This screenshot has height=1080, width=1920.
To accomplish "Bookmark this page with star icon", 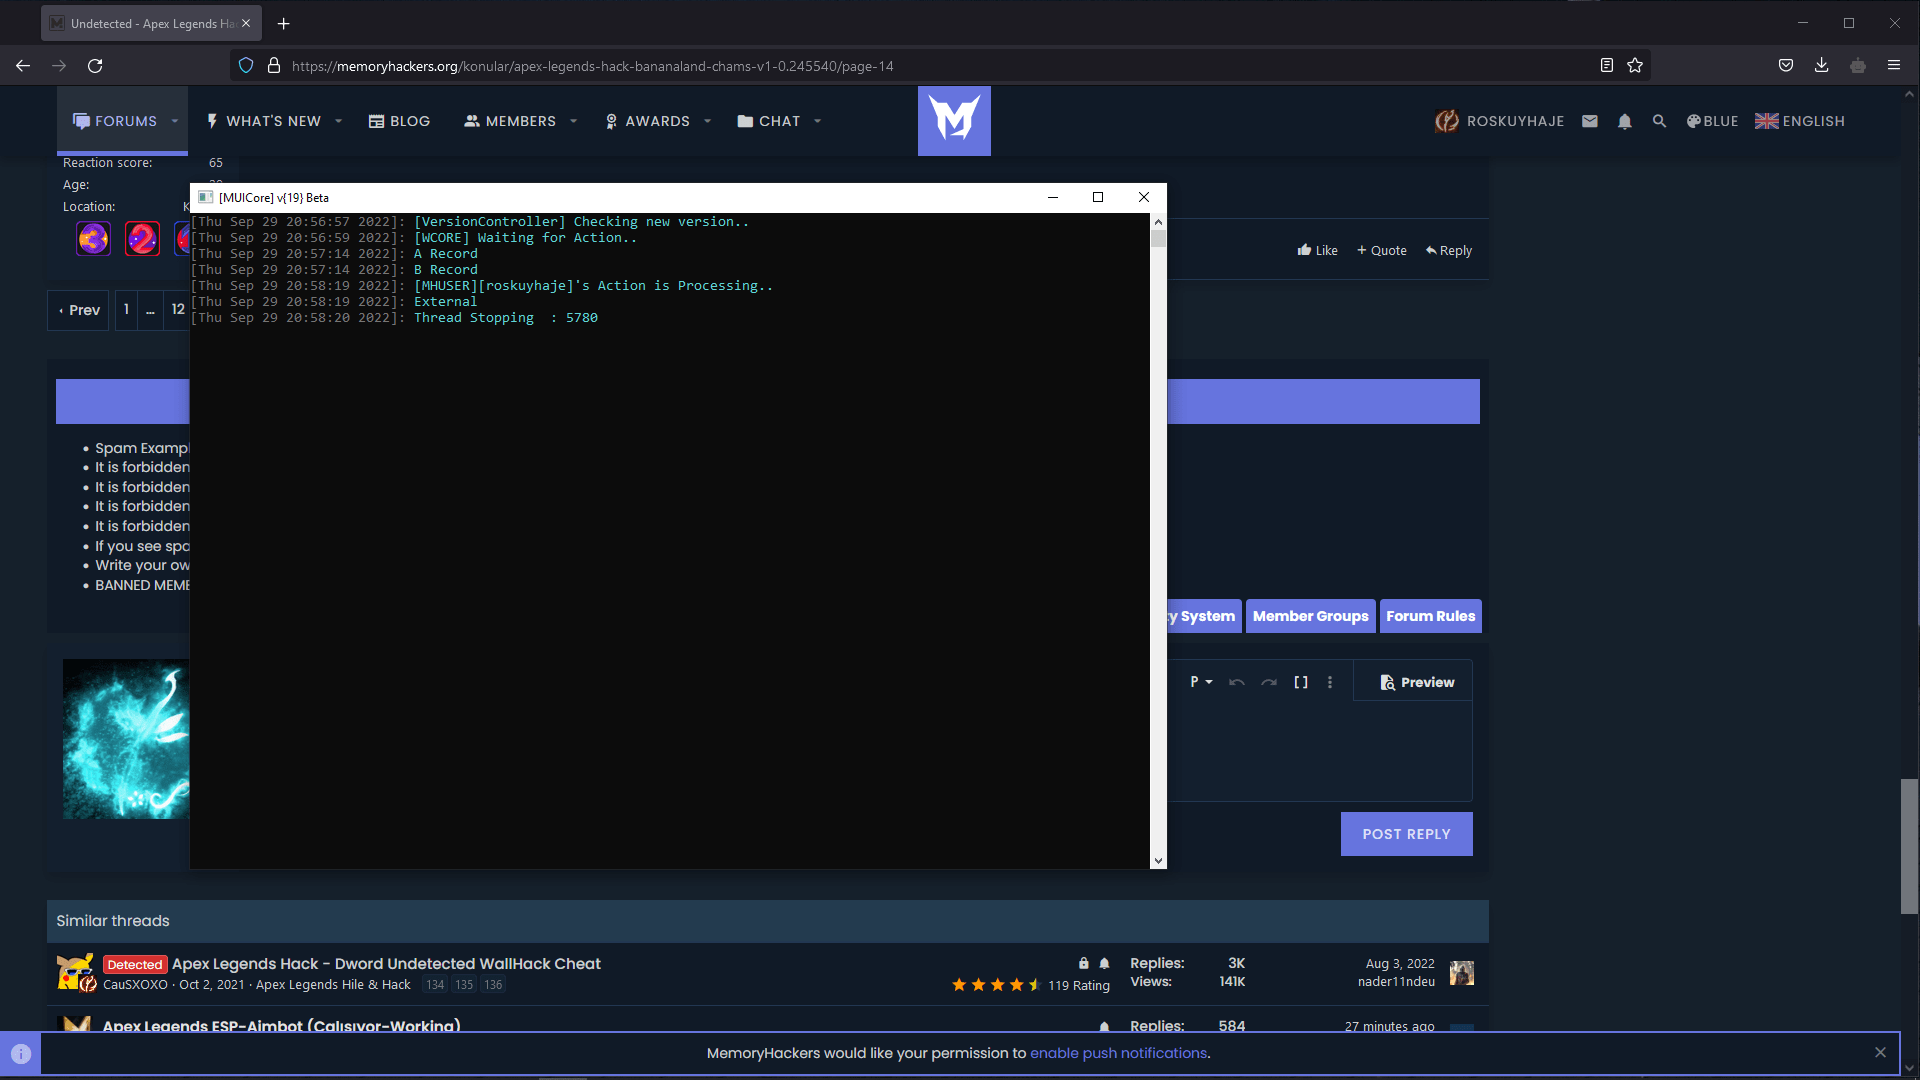I will pos(1635,65).
